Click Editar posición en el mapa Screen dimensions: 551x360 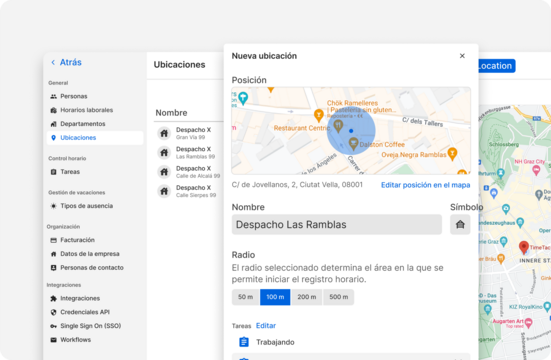(426, 185)
